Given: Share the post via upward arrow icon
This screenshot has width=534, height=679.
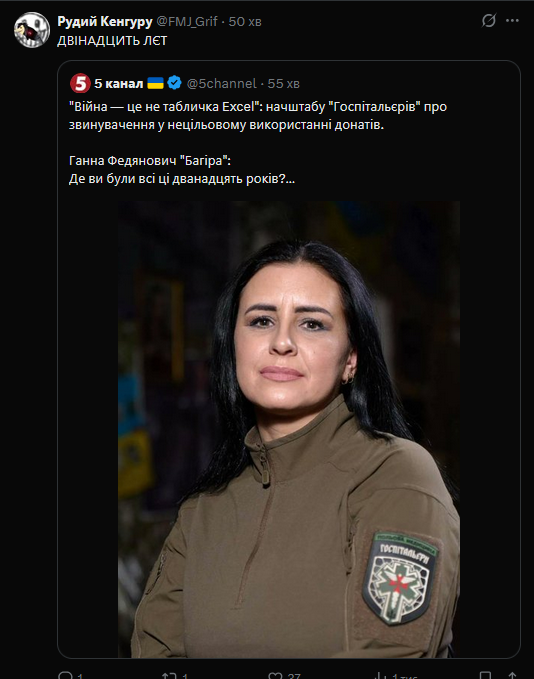Looking at the screenshot, I should (512, 675).
